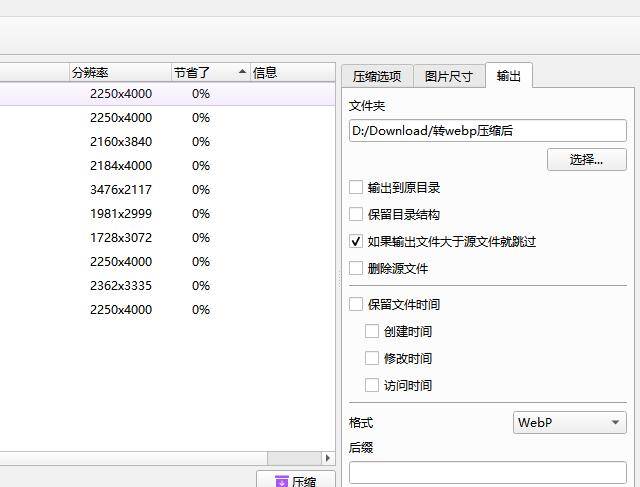The width and height of the screenshot is (640, 487).
Task: Click the sort arrow in 节省了 header
Action: (x=242, y=71)
